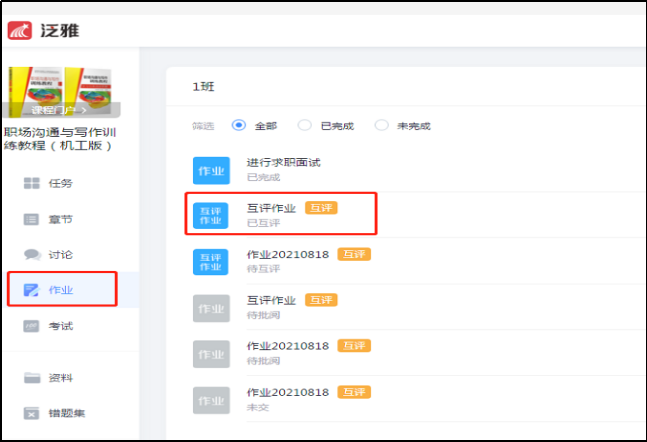
Task: Select the 全部 filter radio button
Action: 239,125
